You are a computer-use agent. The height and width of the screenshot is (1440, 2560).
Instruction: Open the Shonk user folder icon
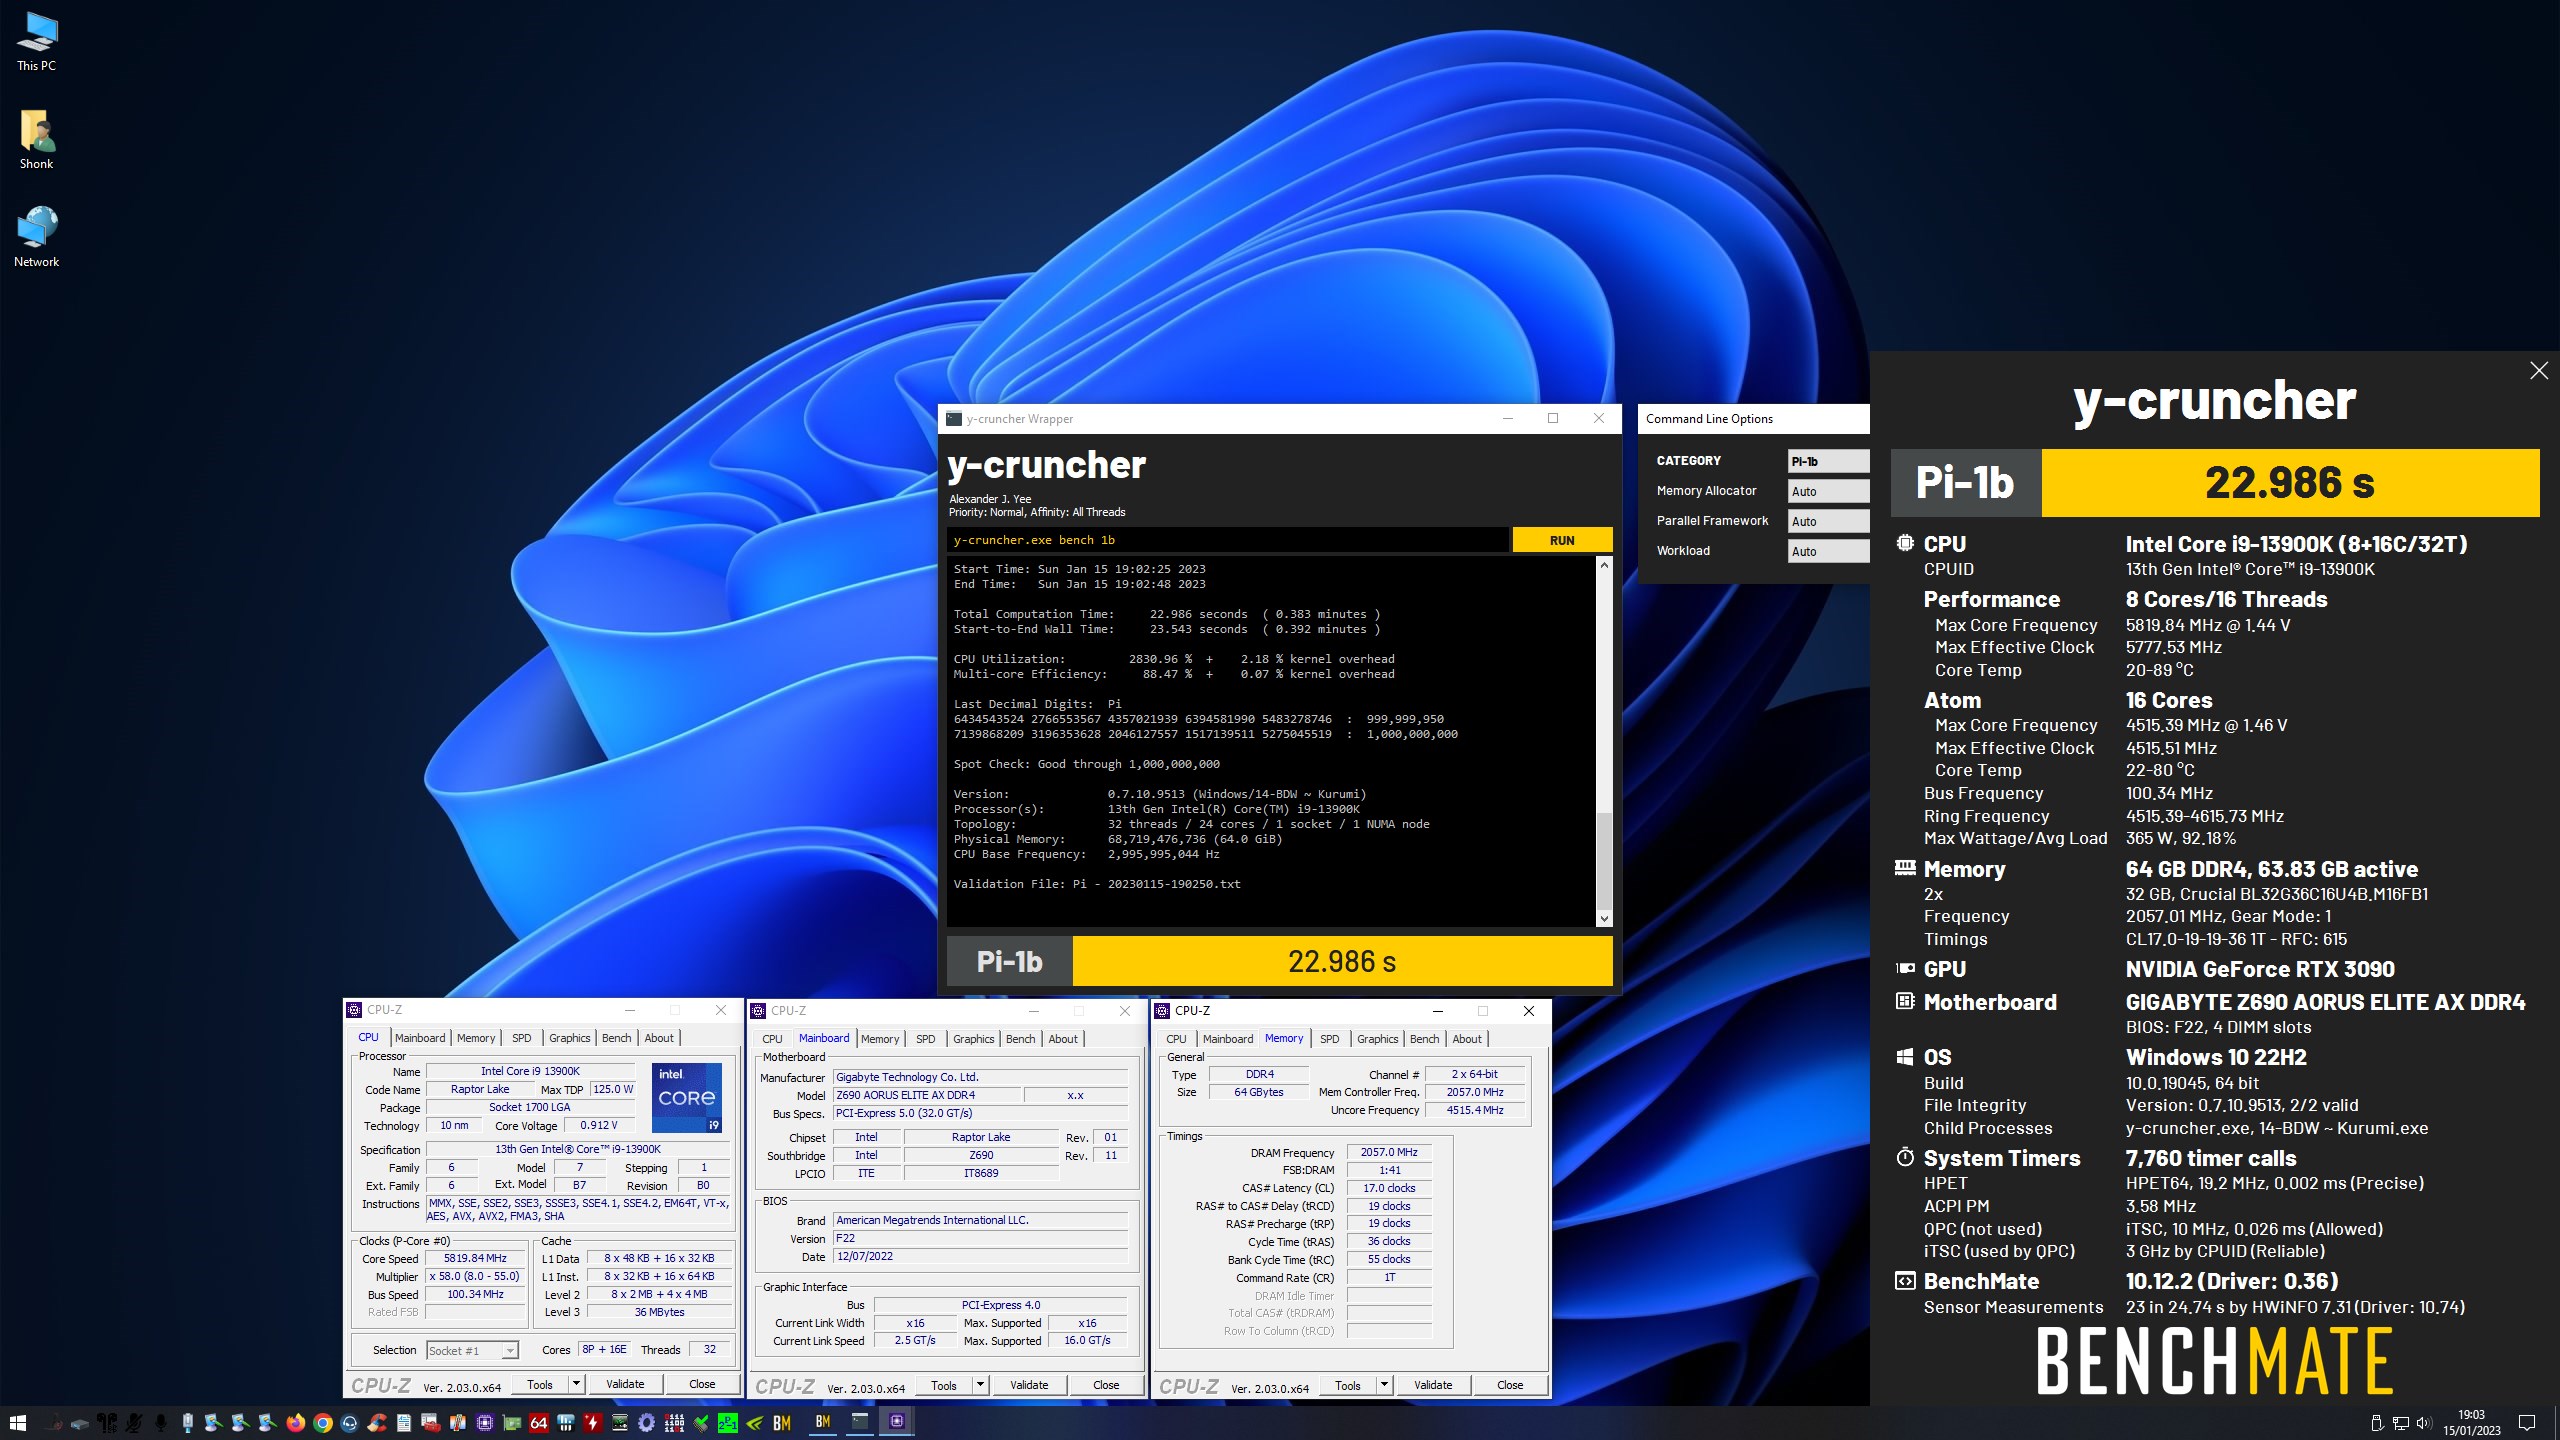pos(36,140)
